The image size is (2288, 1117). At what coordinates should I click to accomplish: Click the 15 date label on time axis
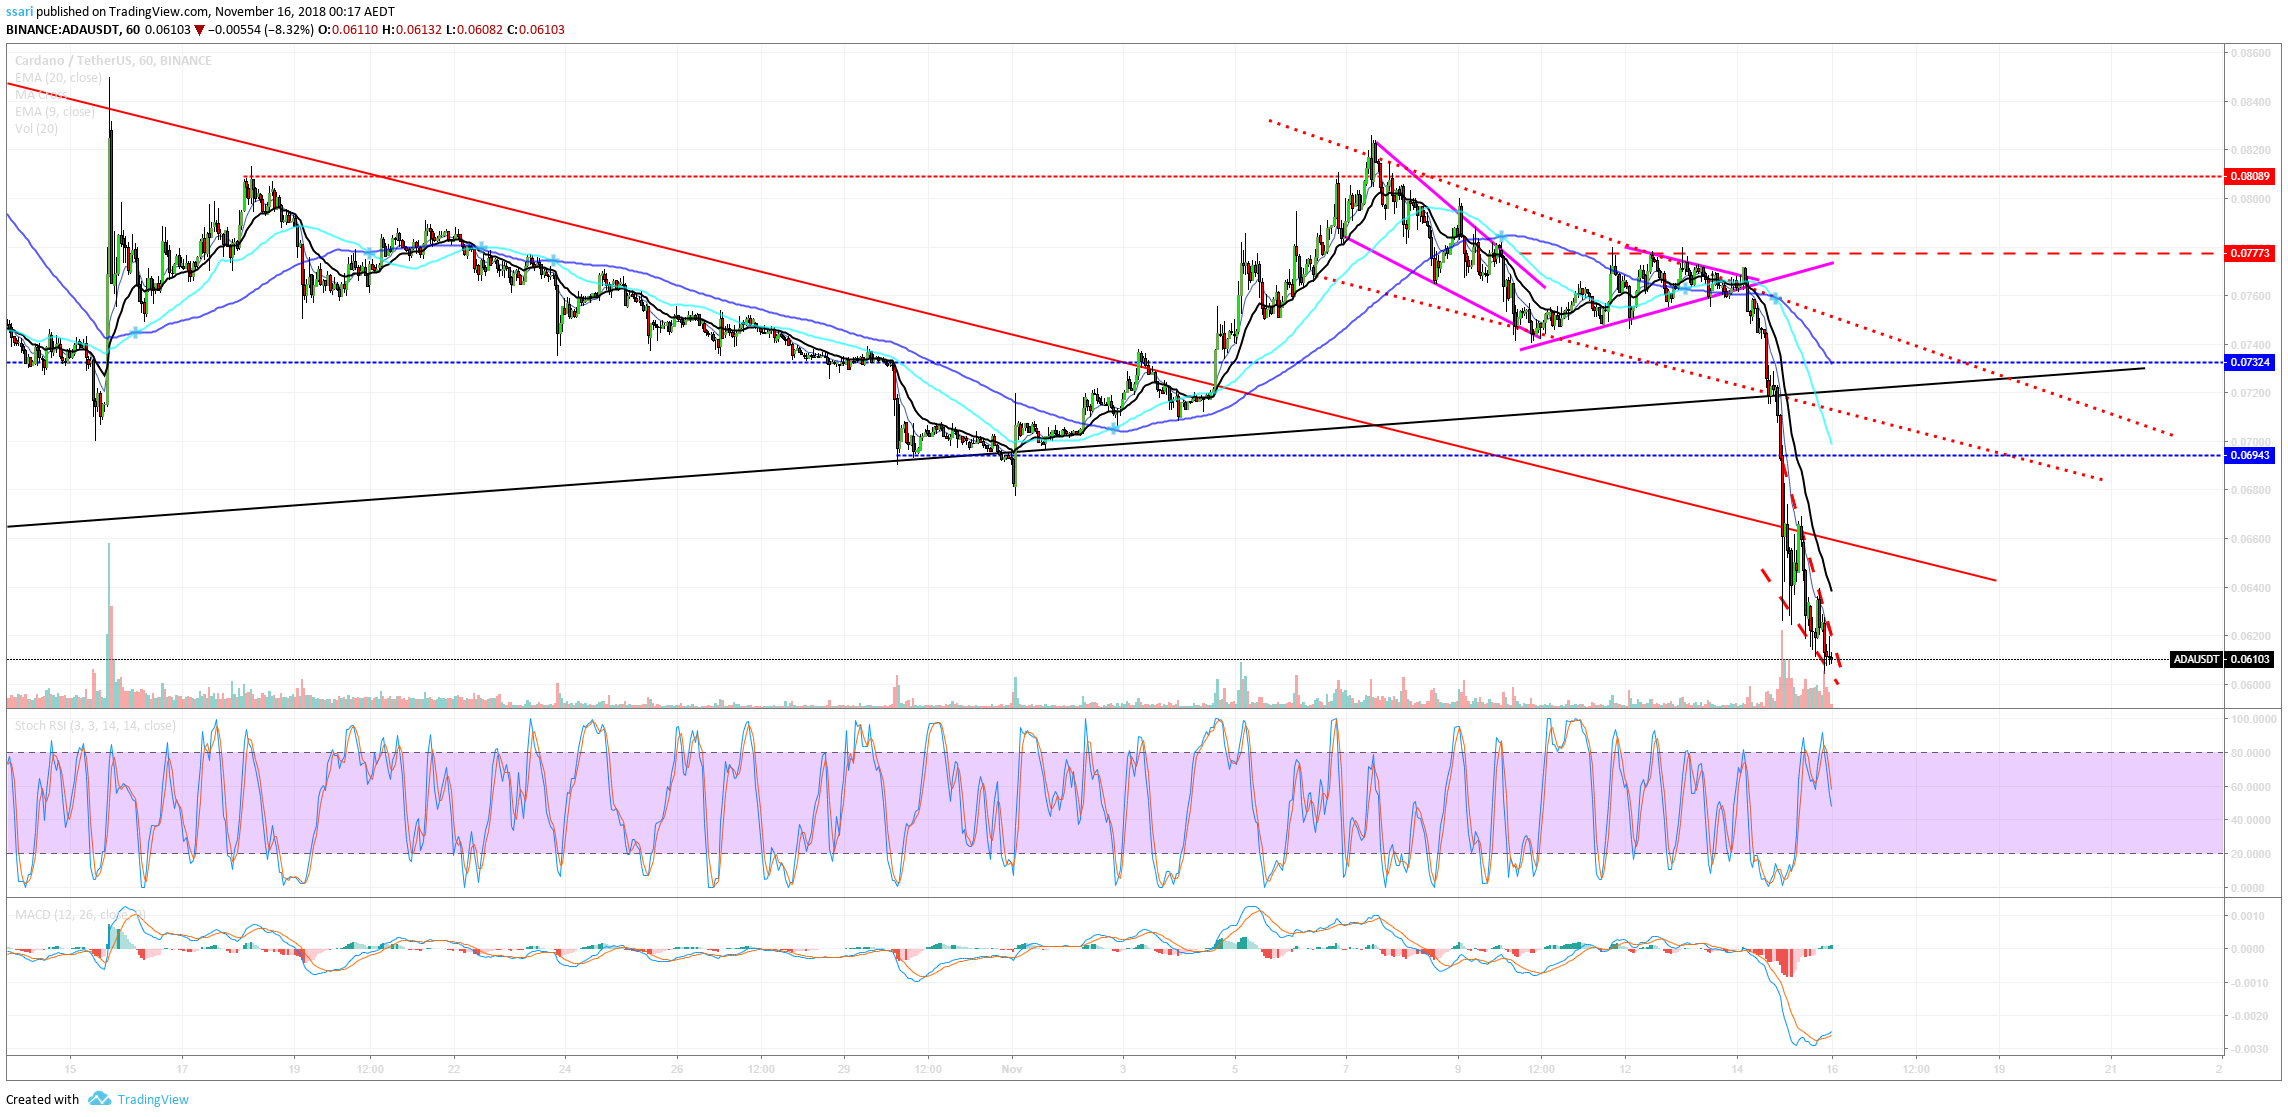(70, 1069)
